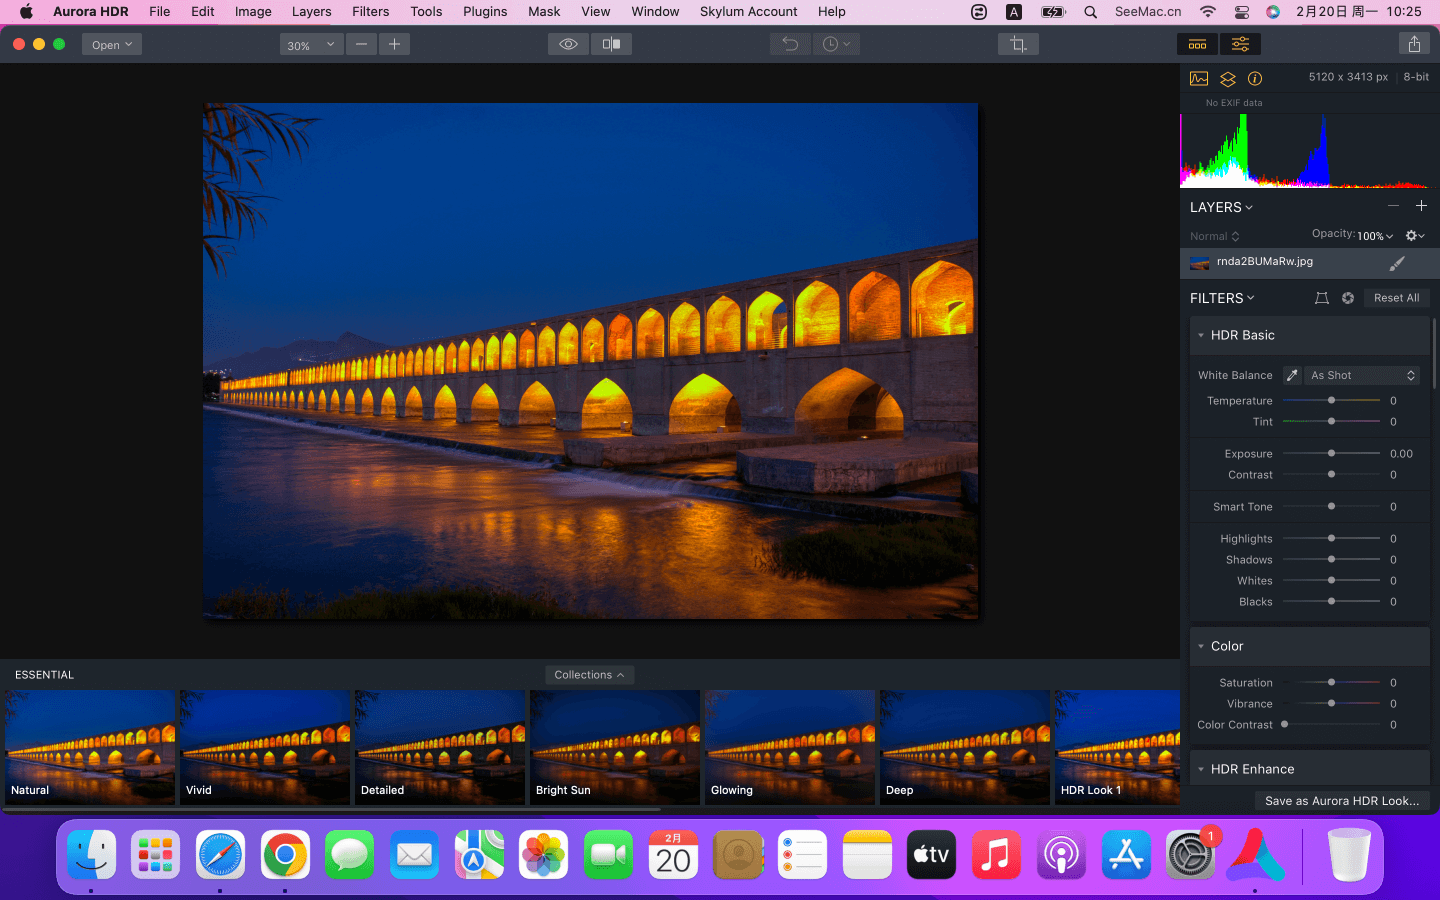Click the share/export icon

(x=1414, y=44)
